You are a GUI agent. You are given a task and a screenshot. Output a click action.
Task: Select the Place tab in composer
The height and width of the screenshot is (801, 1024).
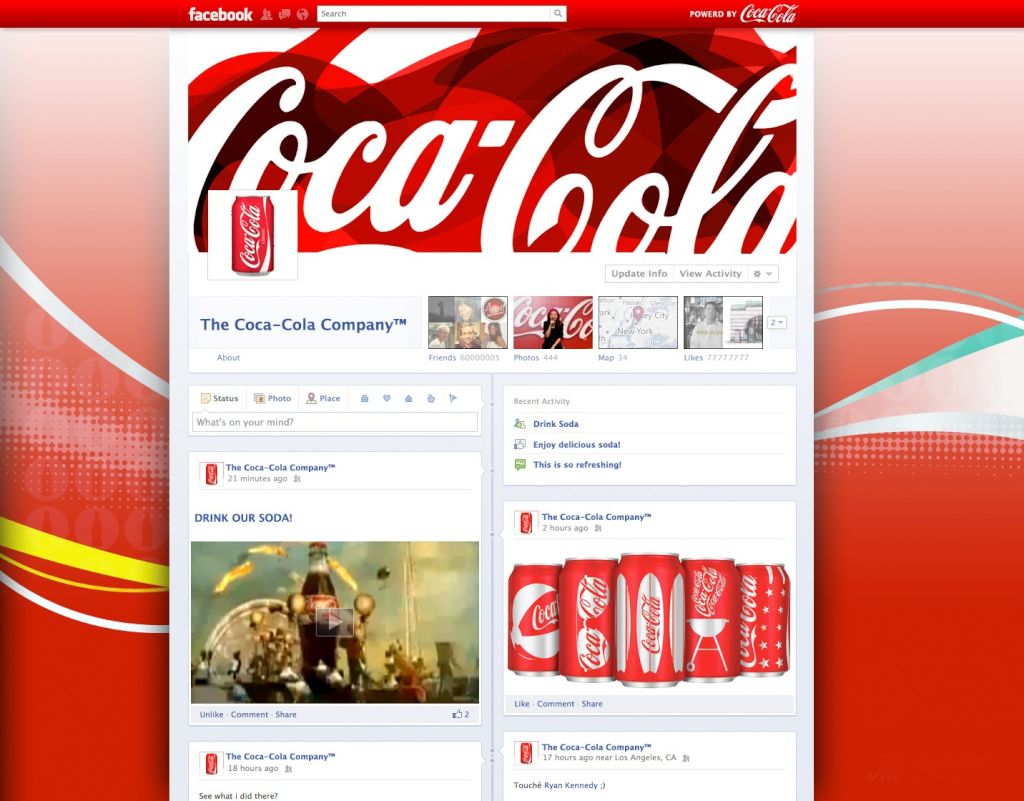click(x=323, y=398)
